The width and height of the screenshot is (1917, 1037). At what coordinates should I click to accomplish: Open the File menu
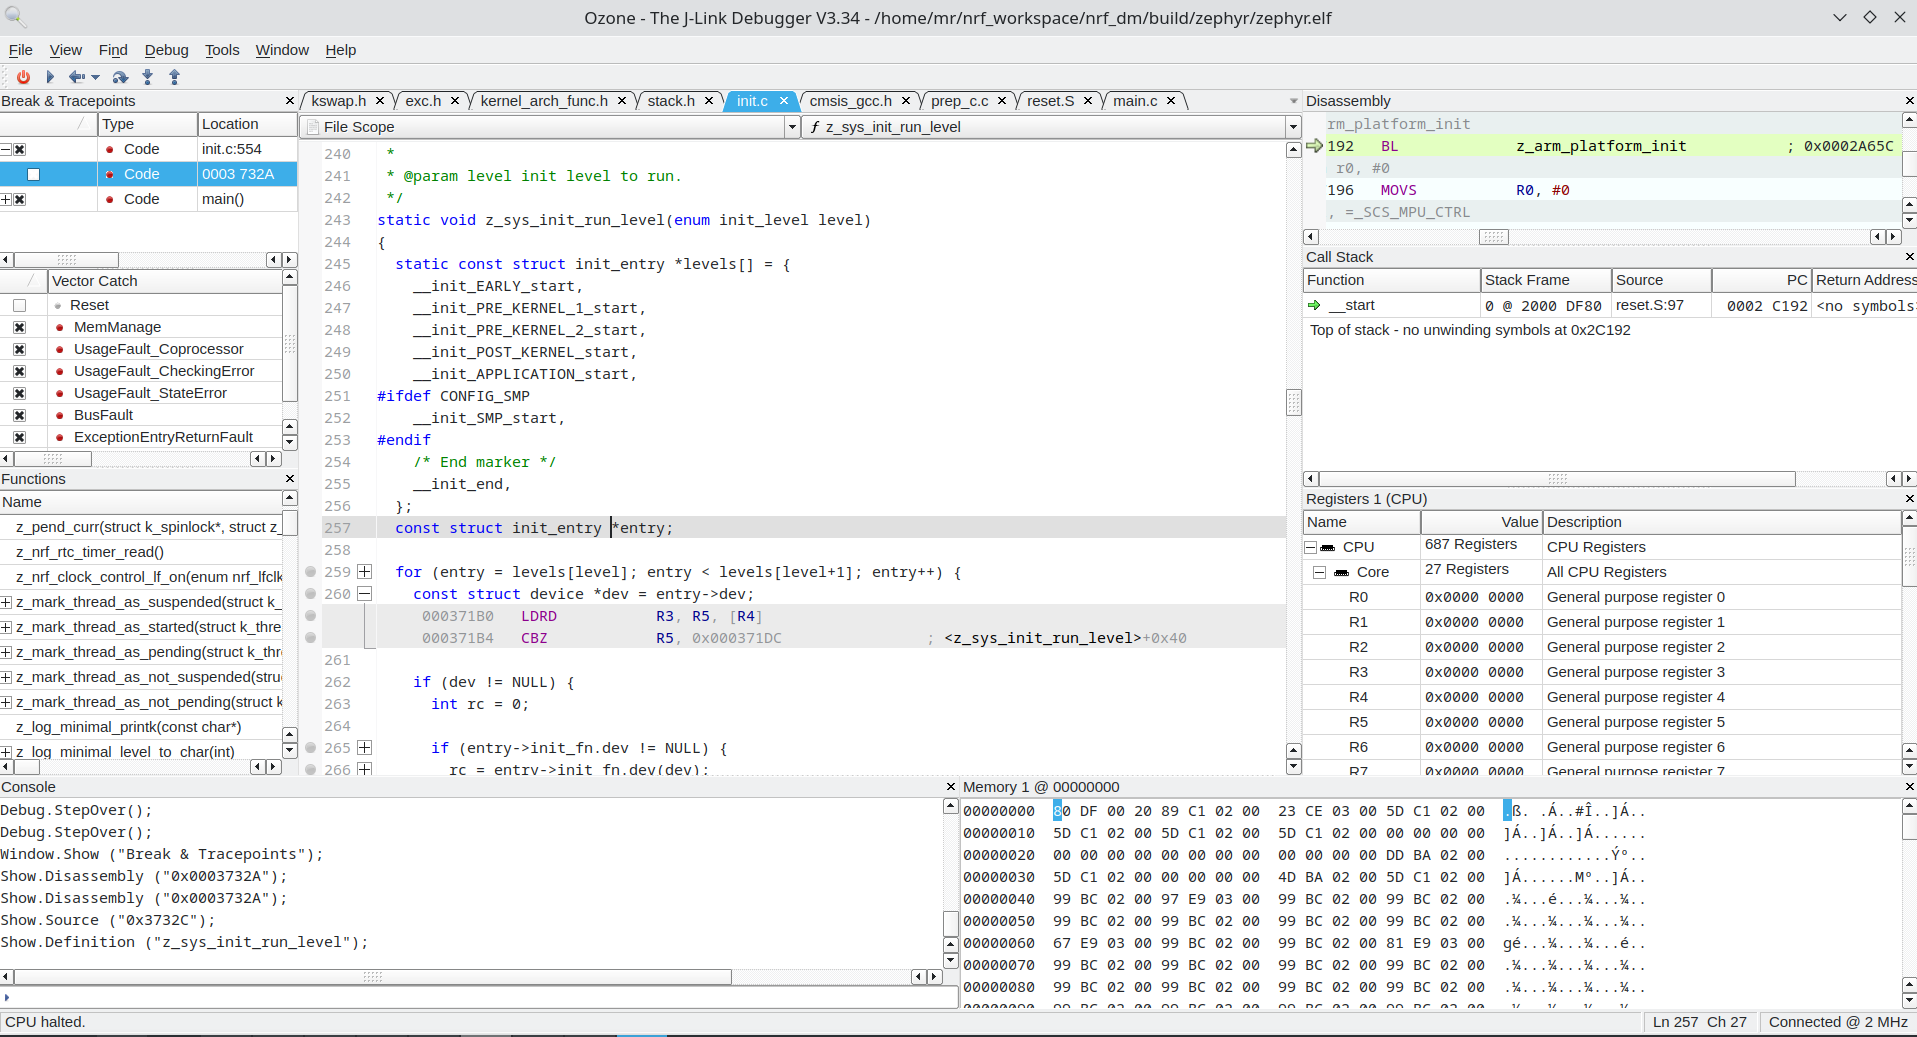click(x=20, y=50)
